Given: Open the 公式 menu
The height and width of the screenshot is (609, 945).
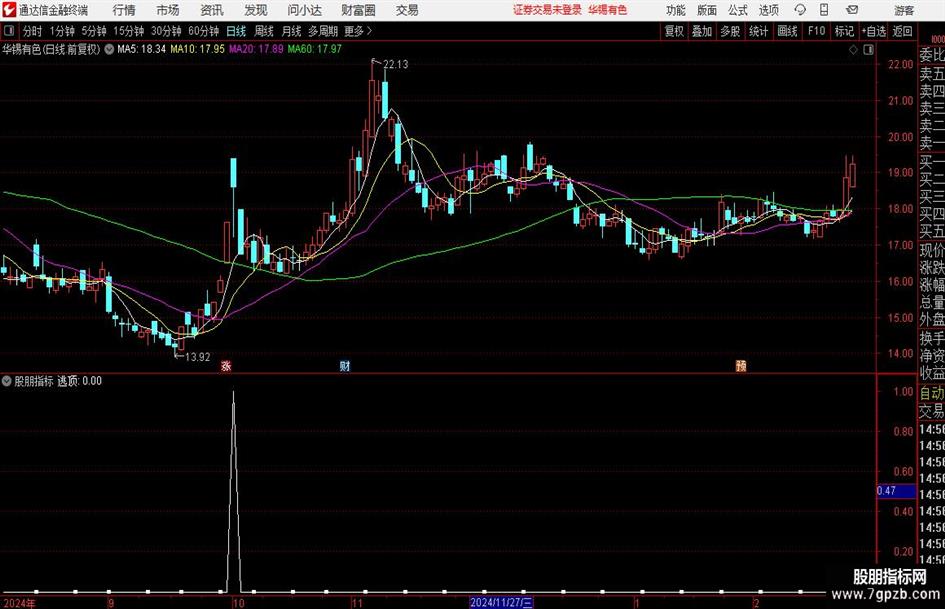Looking at the screenshot, I should (738, 10).
